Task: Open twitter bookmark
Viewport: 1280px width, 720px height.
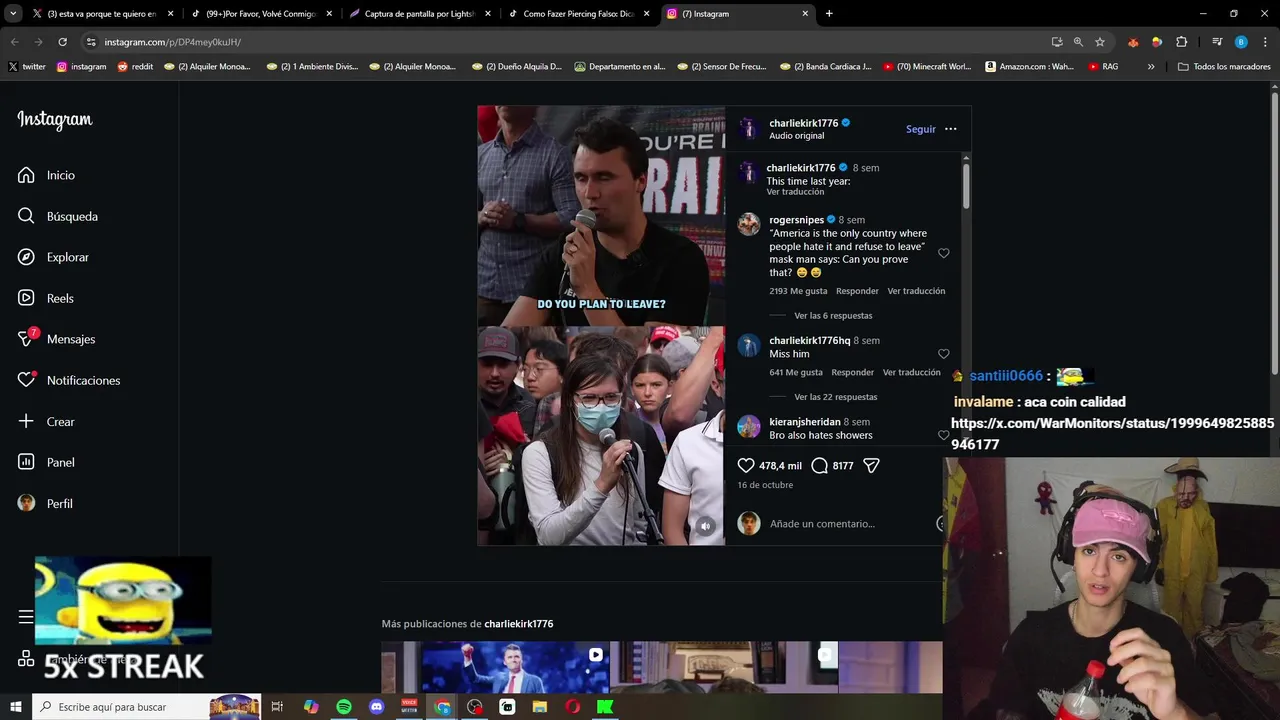Action: point(27,67)
